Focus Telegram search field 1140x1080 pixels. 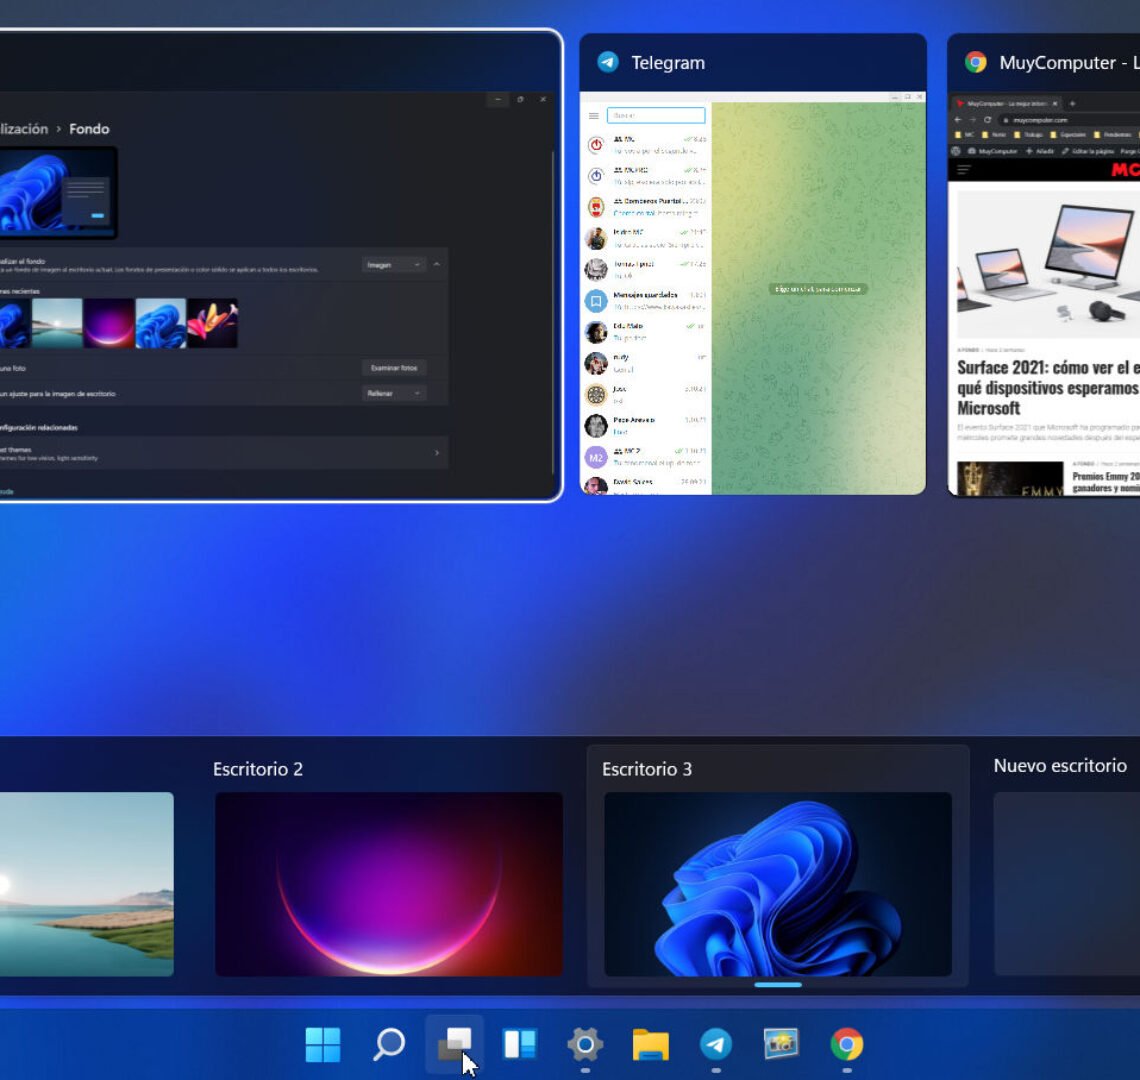point(656,116)
